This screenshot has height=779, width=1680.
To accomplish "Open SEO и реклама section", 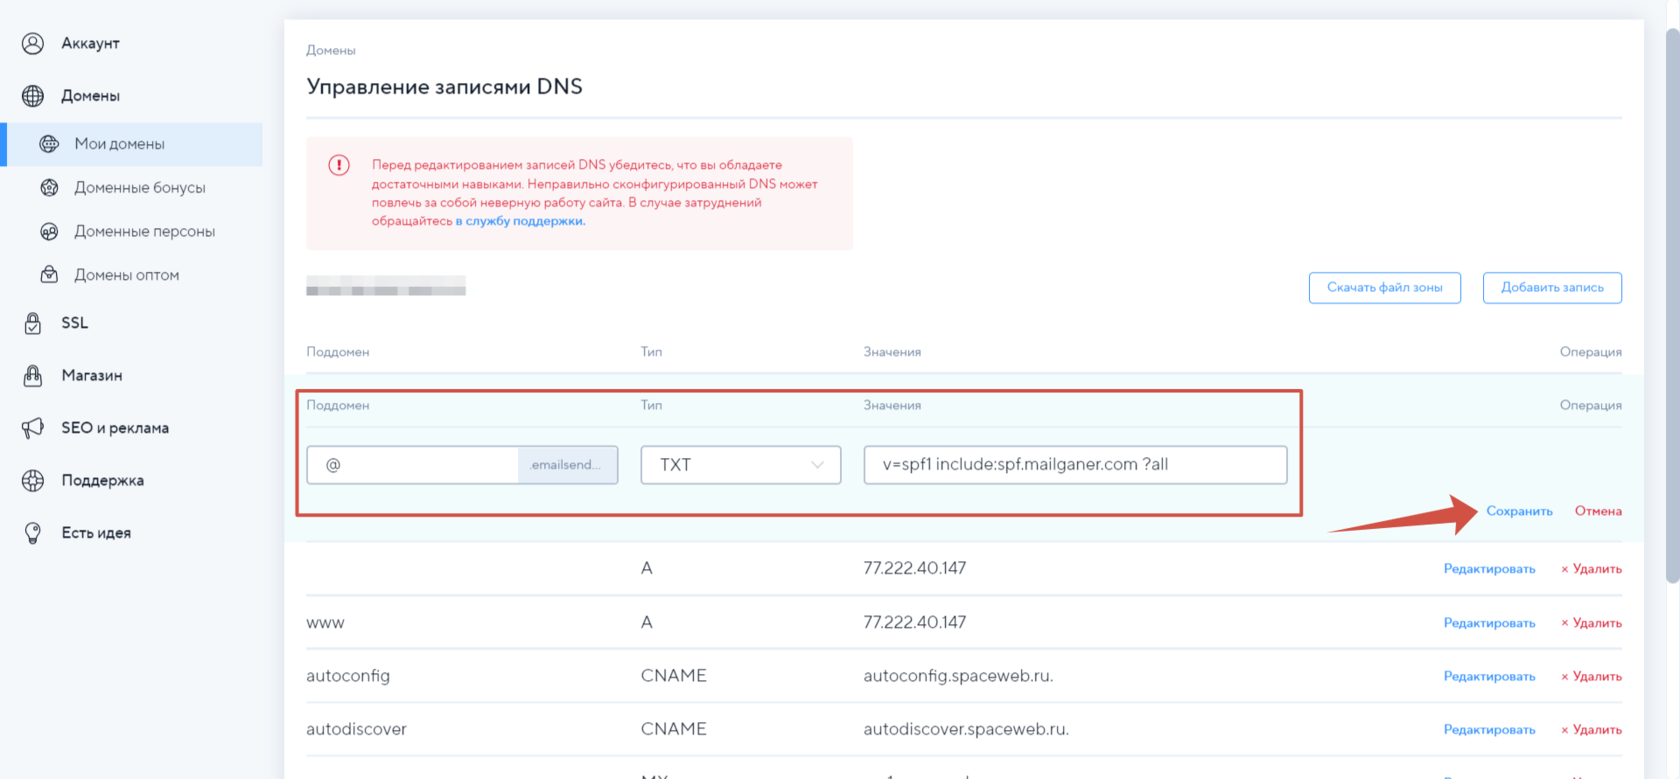I will coord(115,428).
